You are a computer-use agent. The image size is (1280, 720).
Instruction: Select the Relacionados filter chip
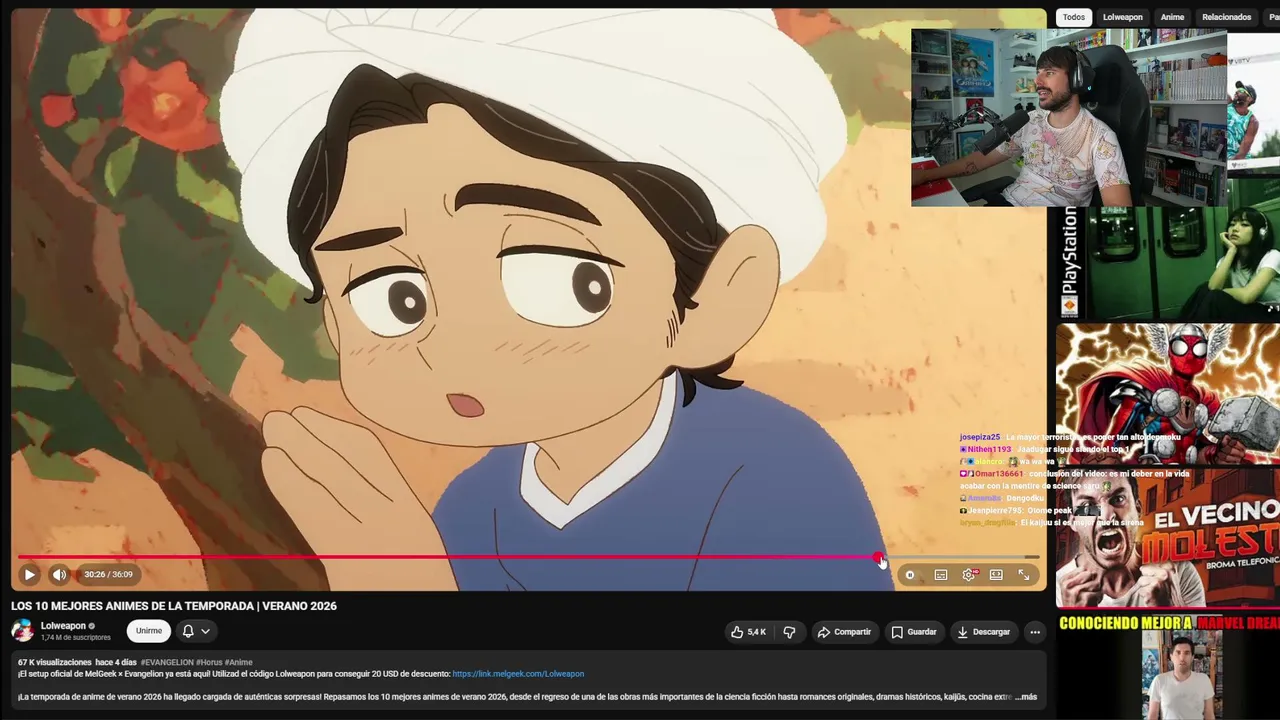point(1227,17)
